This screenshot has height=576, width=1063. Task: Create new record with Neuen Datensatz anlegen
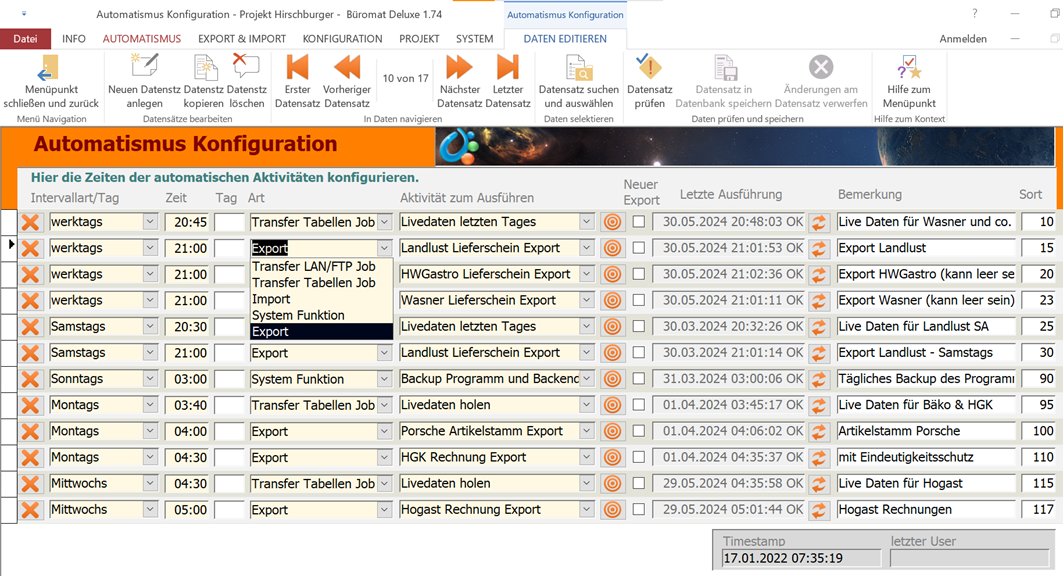click(x=145, y=68)
